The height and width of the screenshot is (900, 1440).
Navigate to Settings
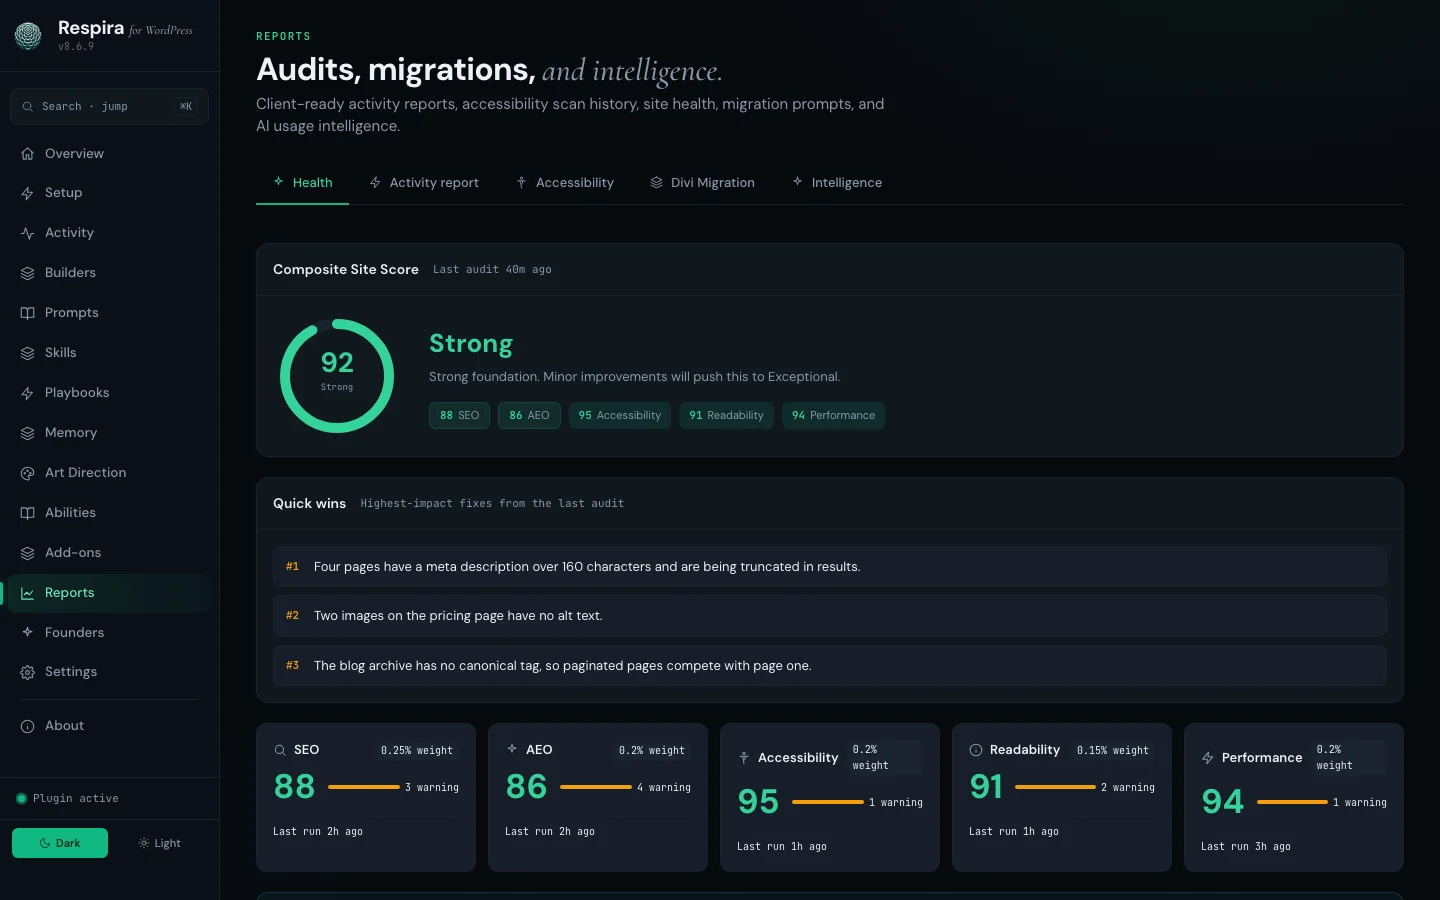[x=109, y=672]
